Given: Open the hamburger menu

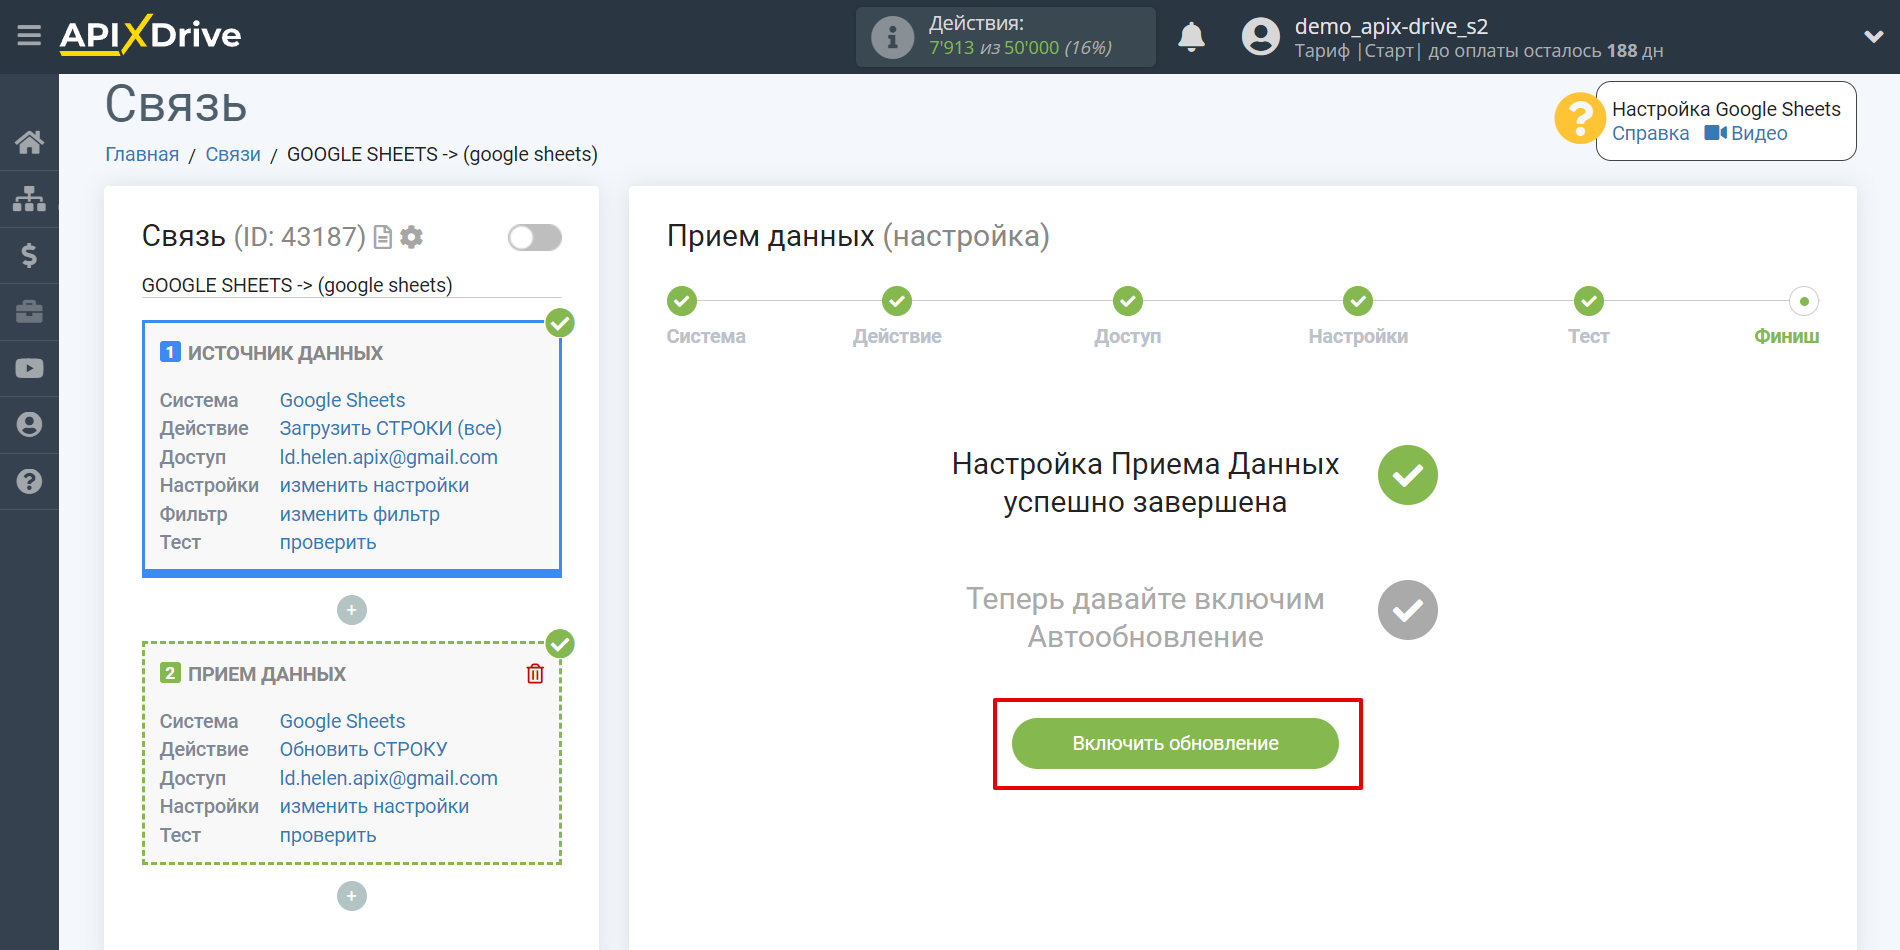Looking at the screenshot, I should (29, 36).
